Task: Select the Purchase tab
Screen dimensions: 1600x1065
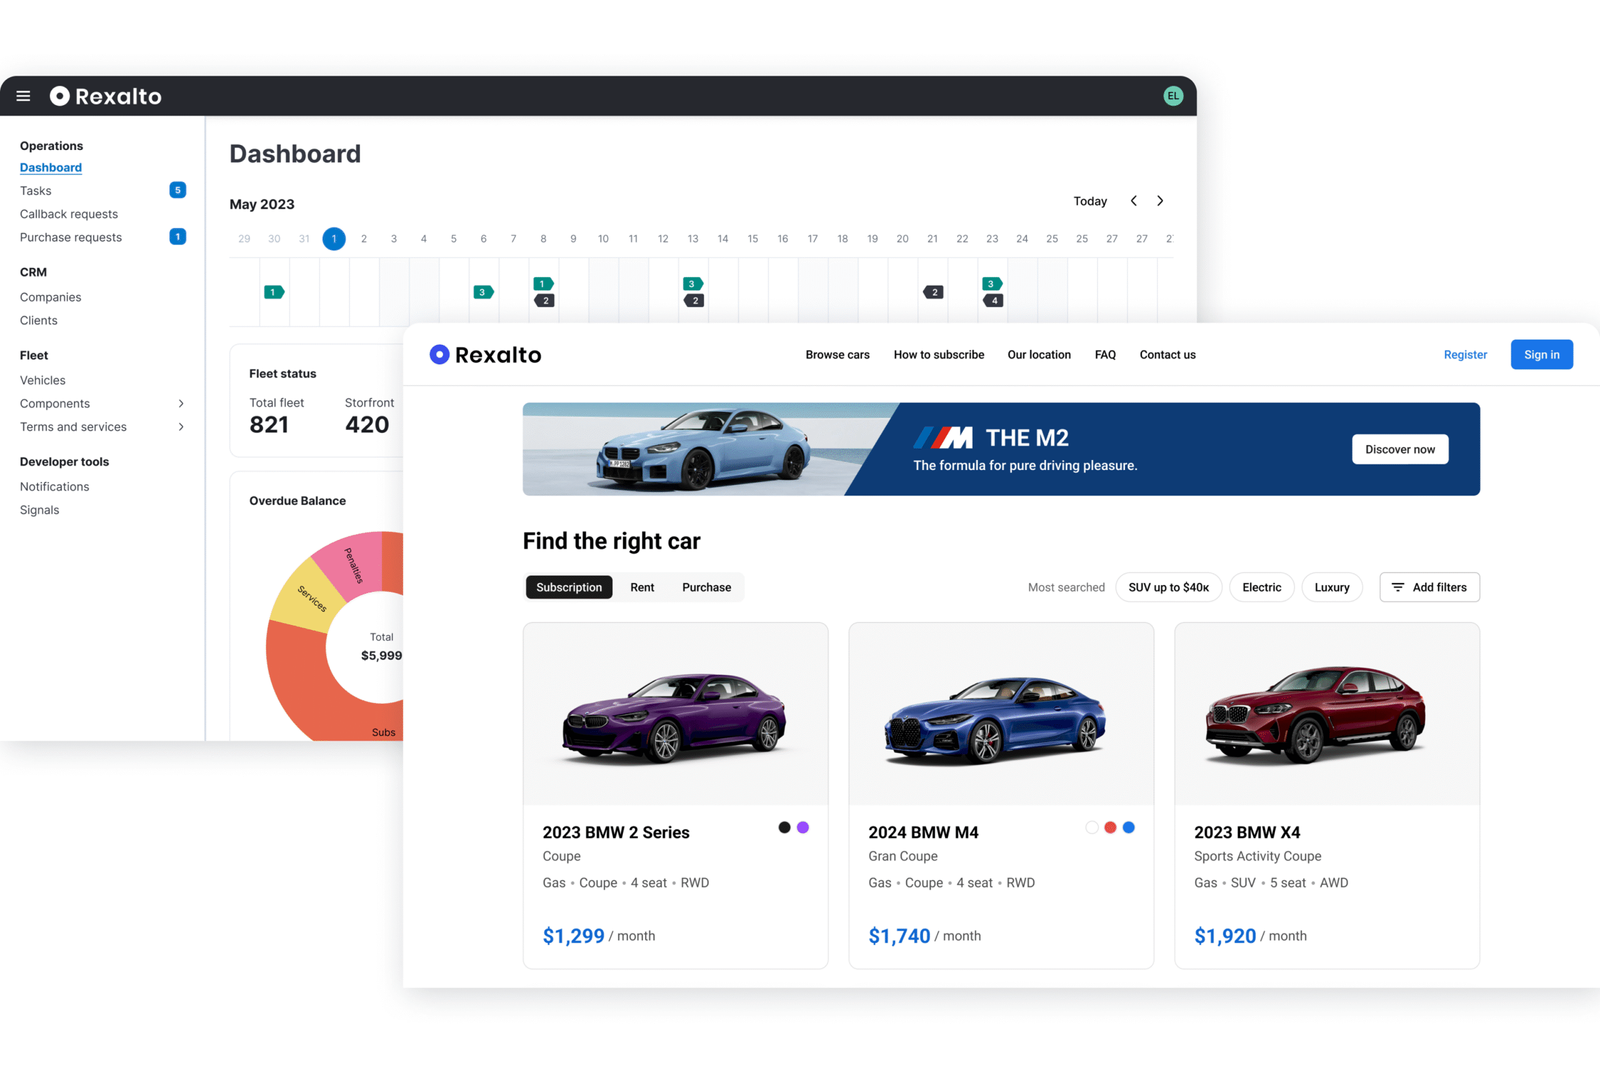Action: [x=707, y=587]
